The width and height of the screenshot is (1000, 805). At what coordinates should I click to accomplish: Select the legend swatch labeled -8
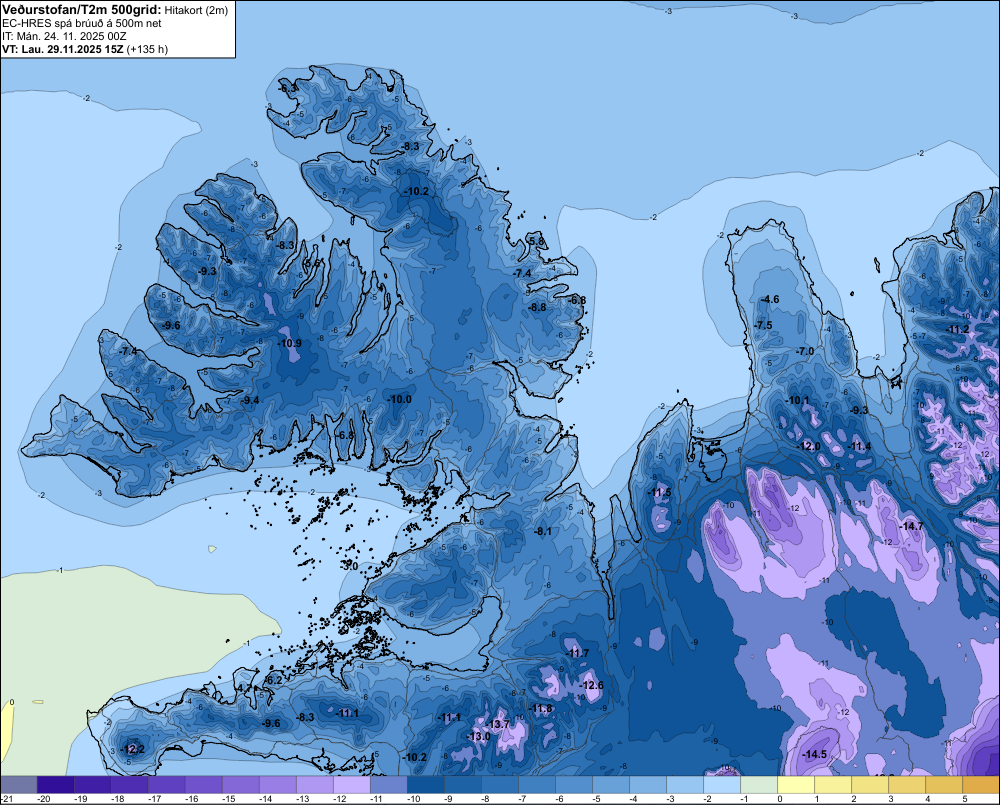click(499, 784)
